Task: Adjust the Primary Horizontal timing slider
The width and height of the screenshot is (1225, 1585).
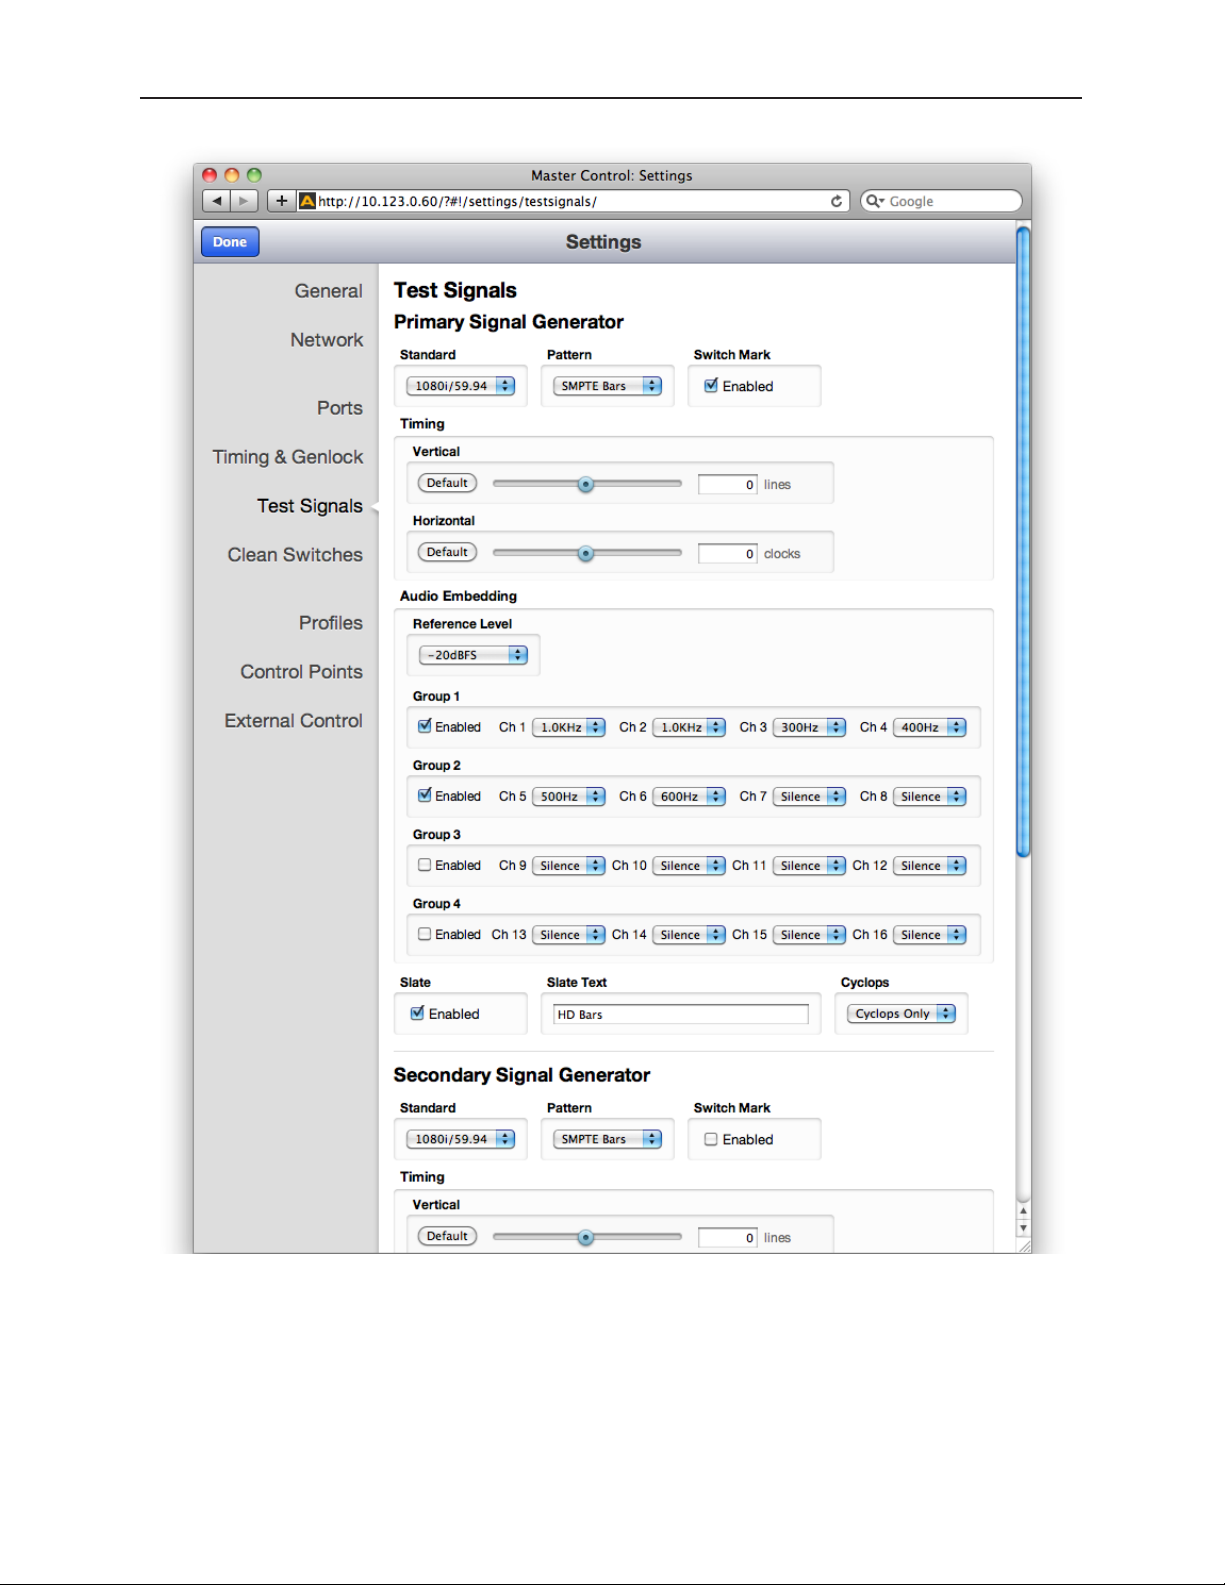Action: click(586, 553)
